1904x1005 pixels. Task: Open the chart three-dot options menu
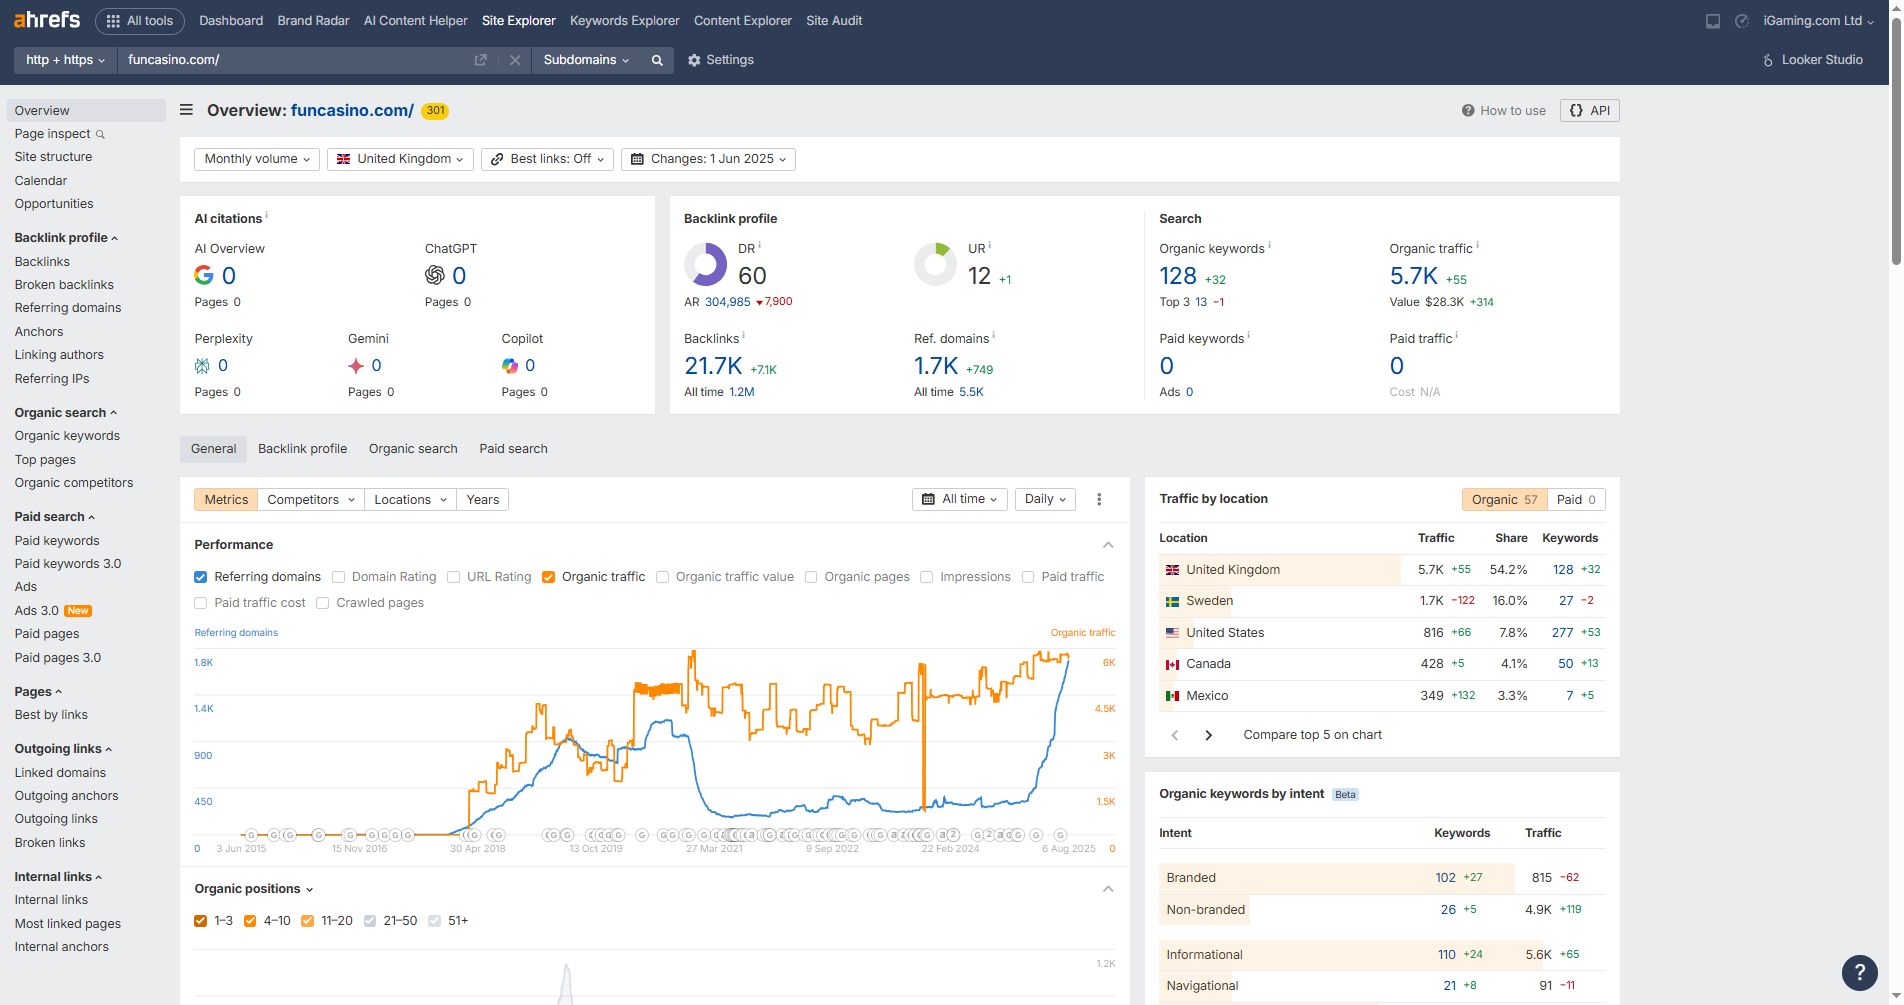(1099, 499)
